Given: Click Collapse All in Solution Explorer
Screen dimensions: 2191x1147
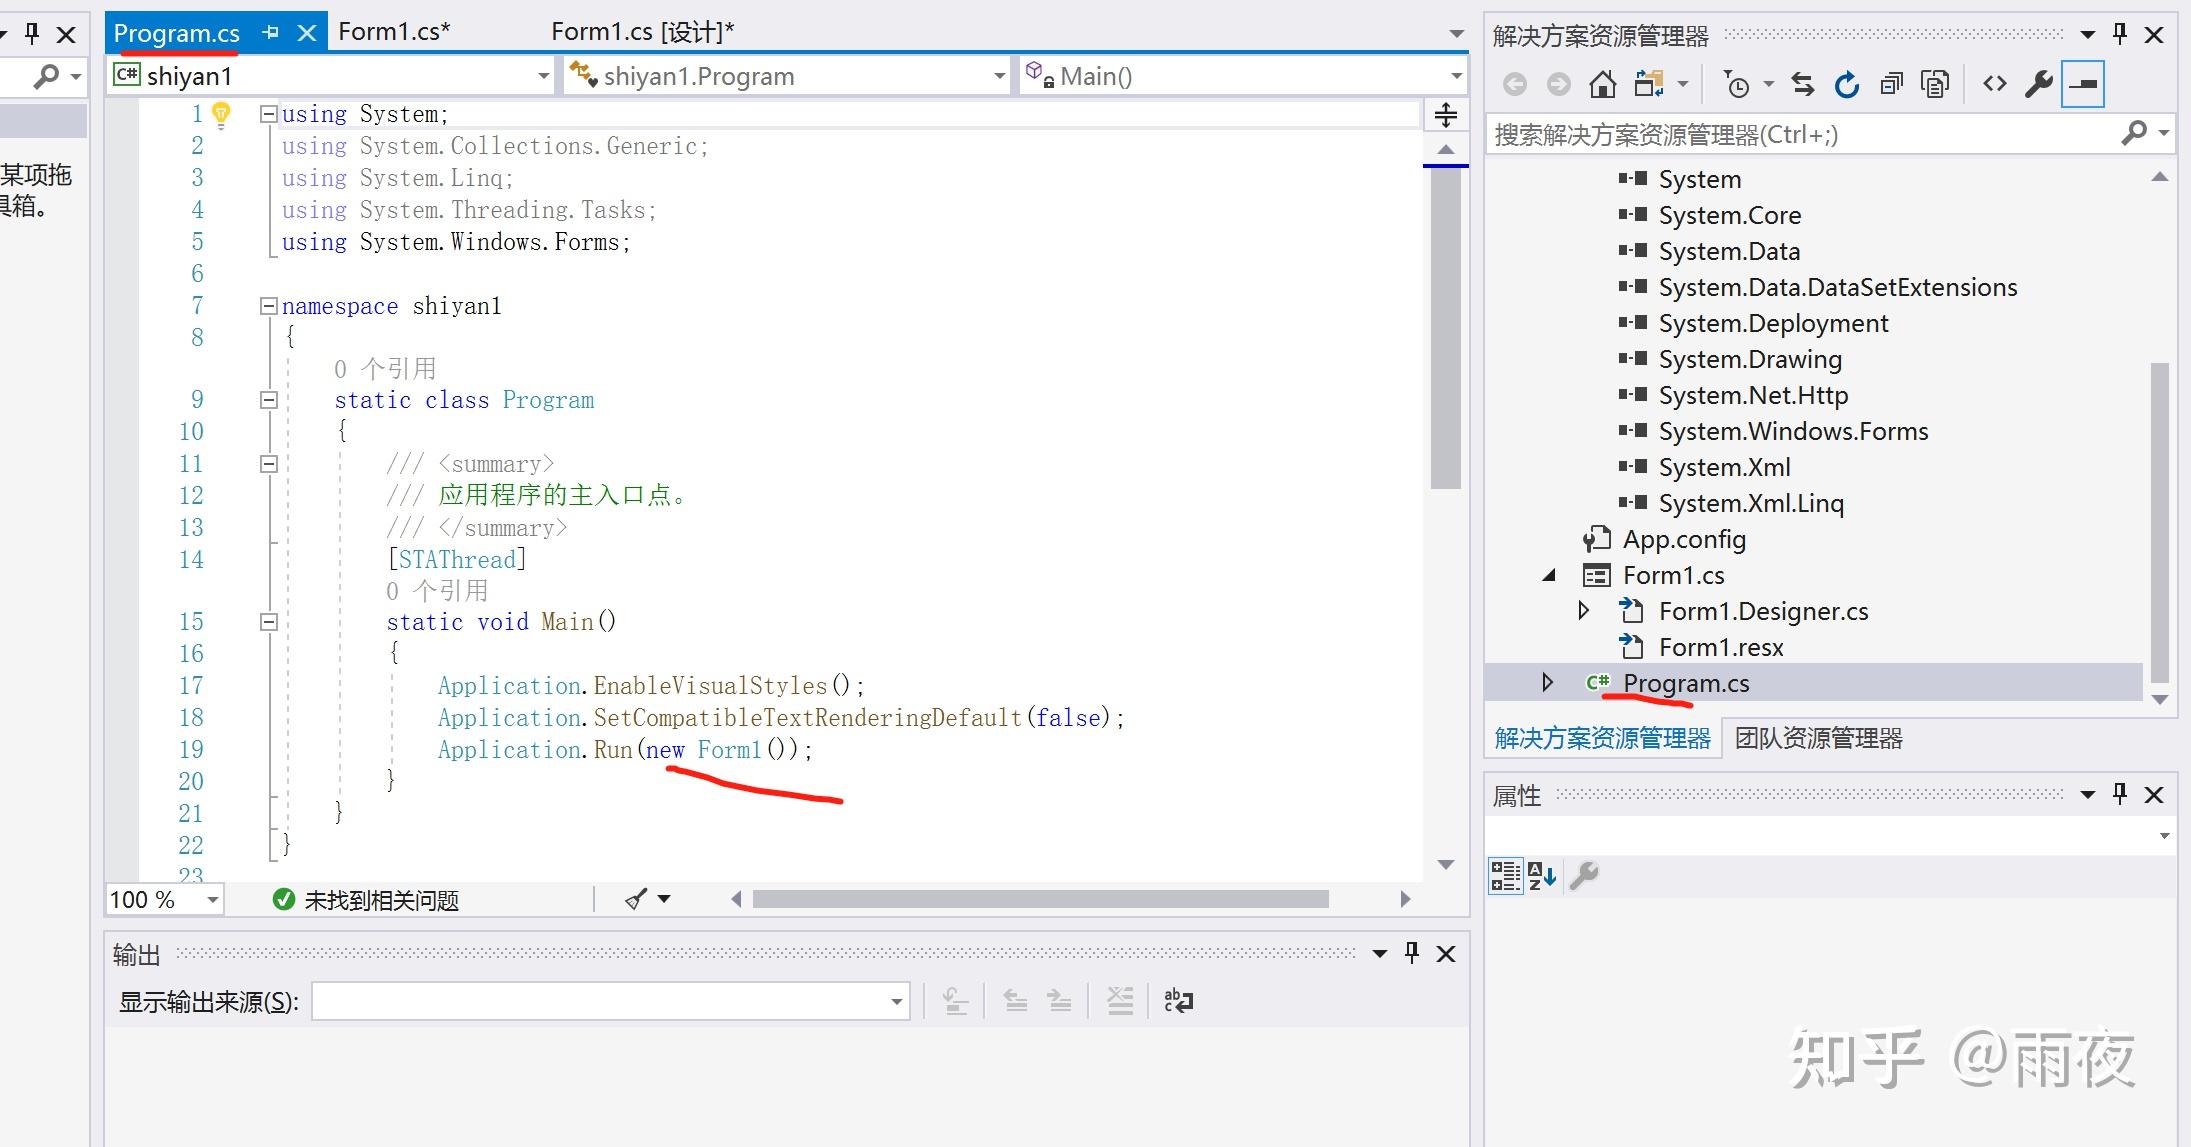Looking at the screenshot, I should pyautogui.click(x=1891, y=85).
